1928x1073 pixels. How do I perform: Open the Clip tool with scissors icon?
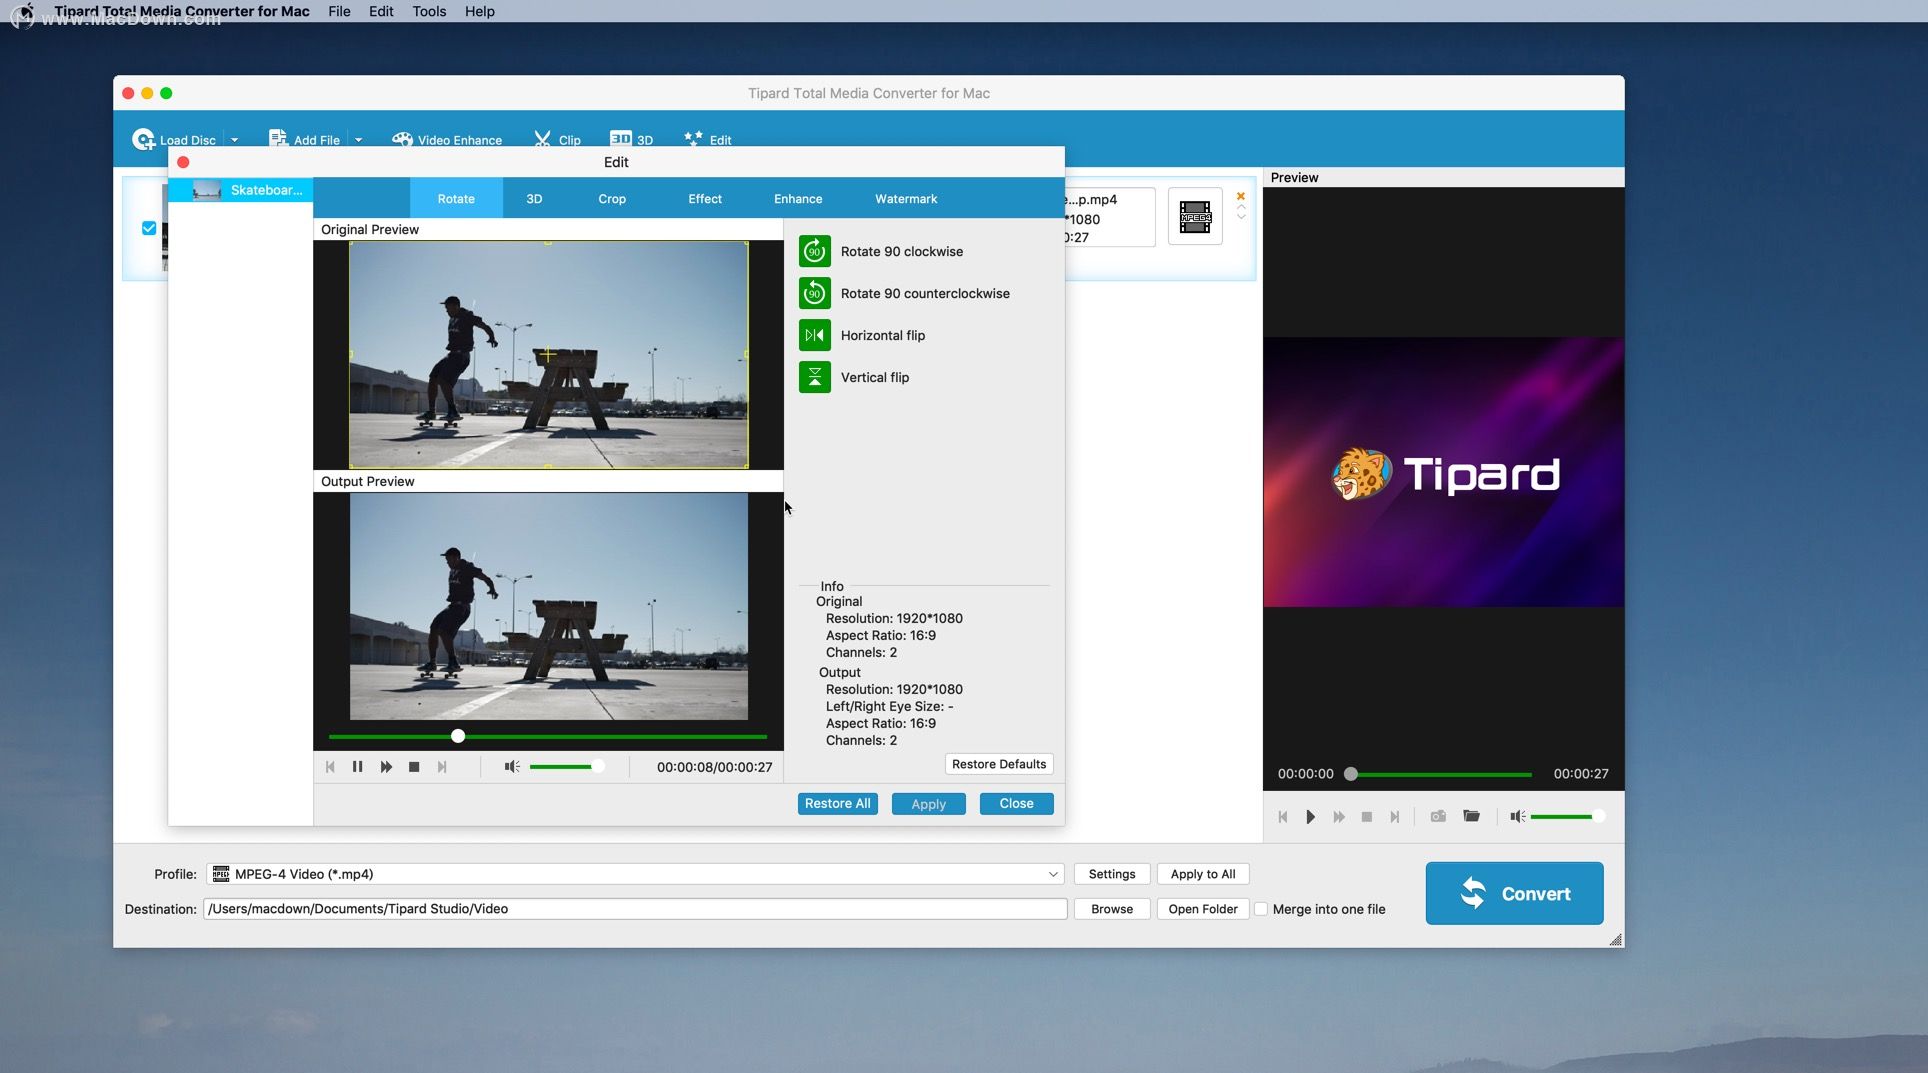tap(557, 139)
